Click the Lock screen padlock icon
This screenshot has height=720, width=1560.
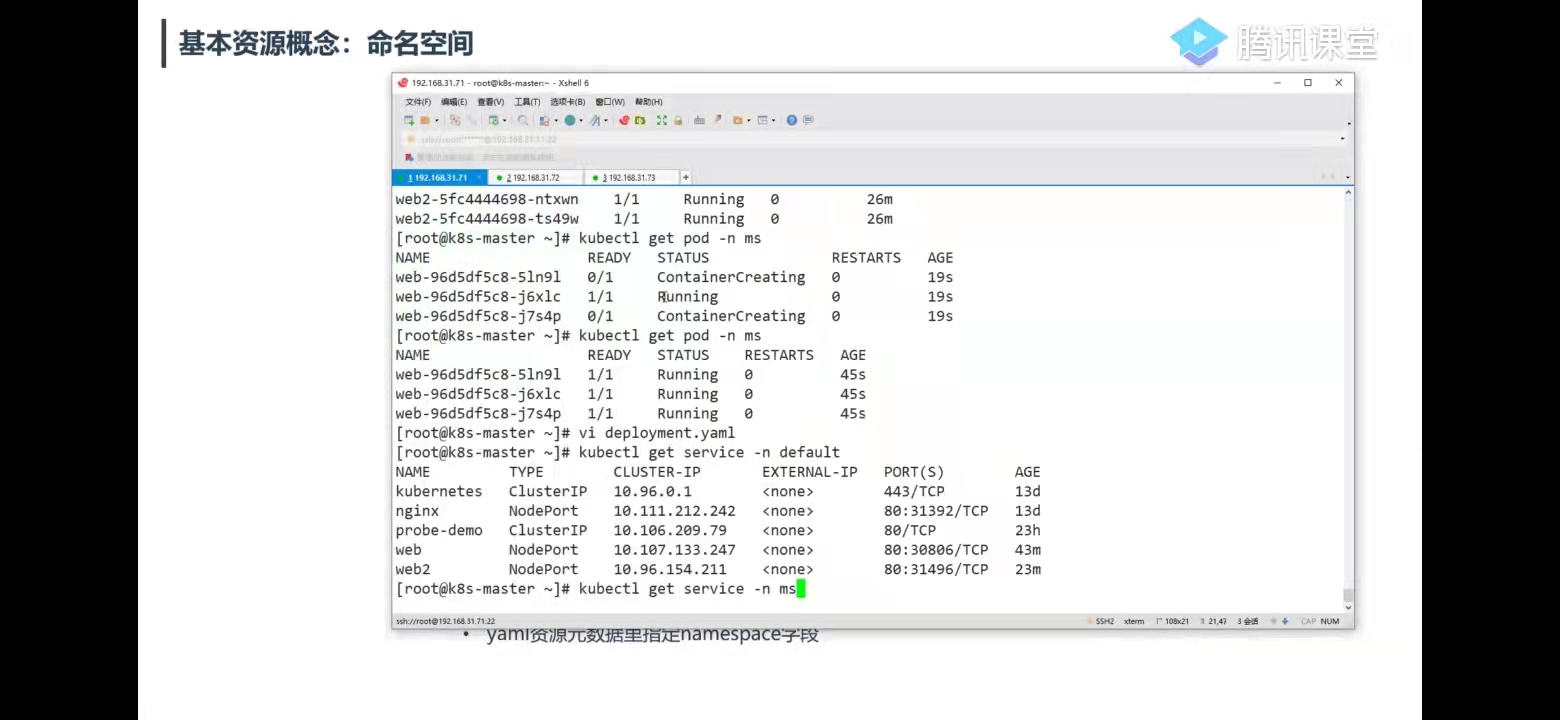(678, 120)
